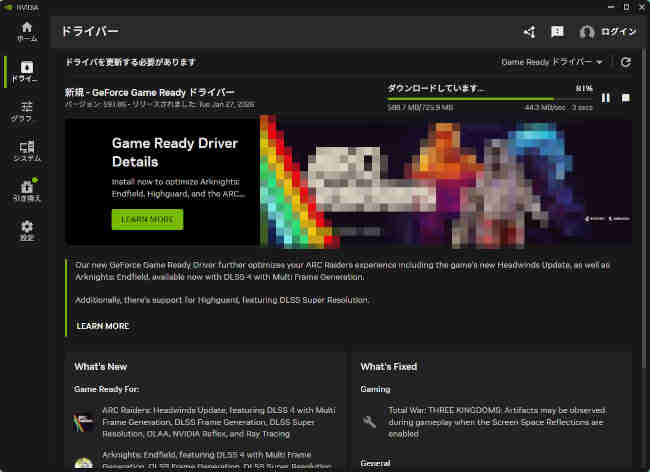This screenshot has width=650, height=472.
Task: Select the Drivers sidebar icon
Action: coord(27,71)
